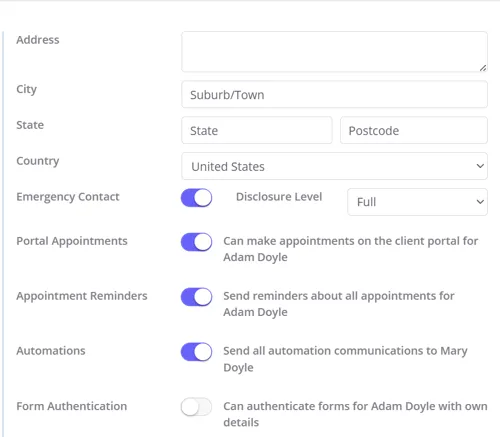Click inside the Address text area
Image resolution: width=500 pixels, height=437 pixels.
[334, 52]
